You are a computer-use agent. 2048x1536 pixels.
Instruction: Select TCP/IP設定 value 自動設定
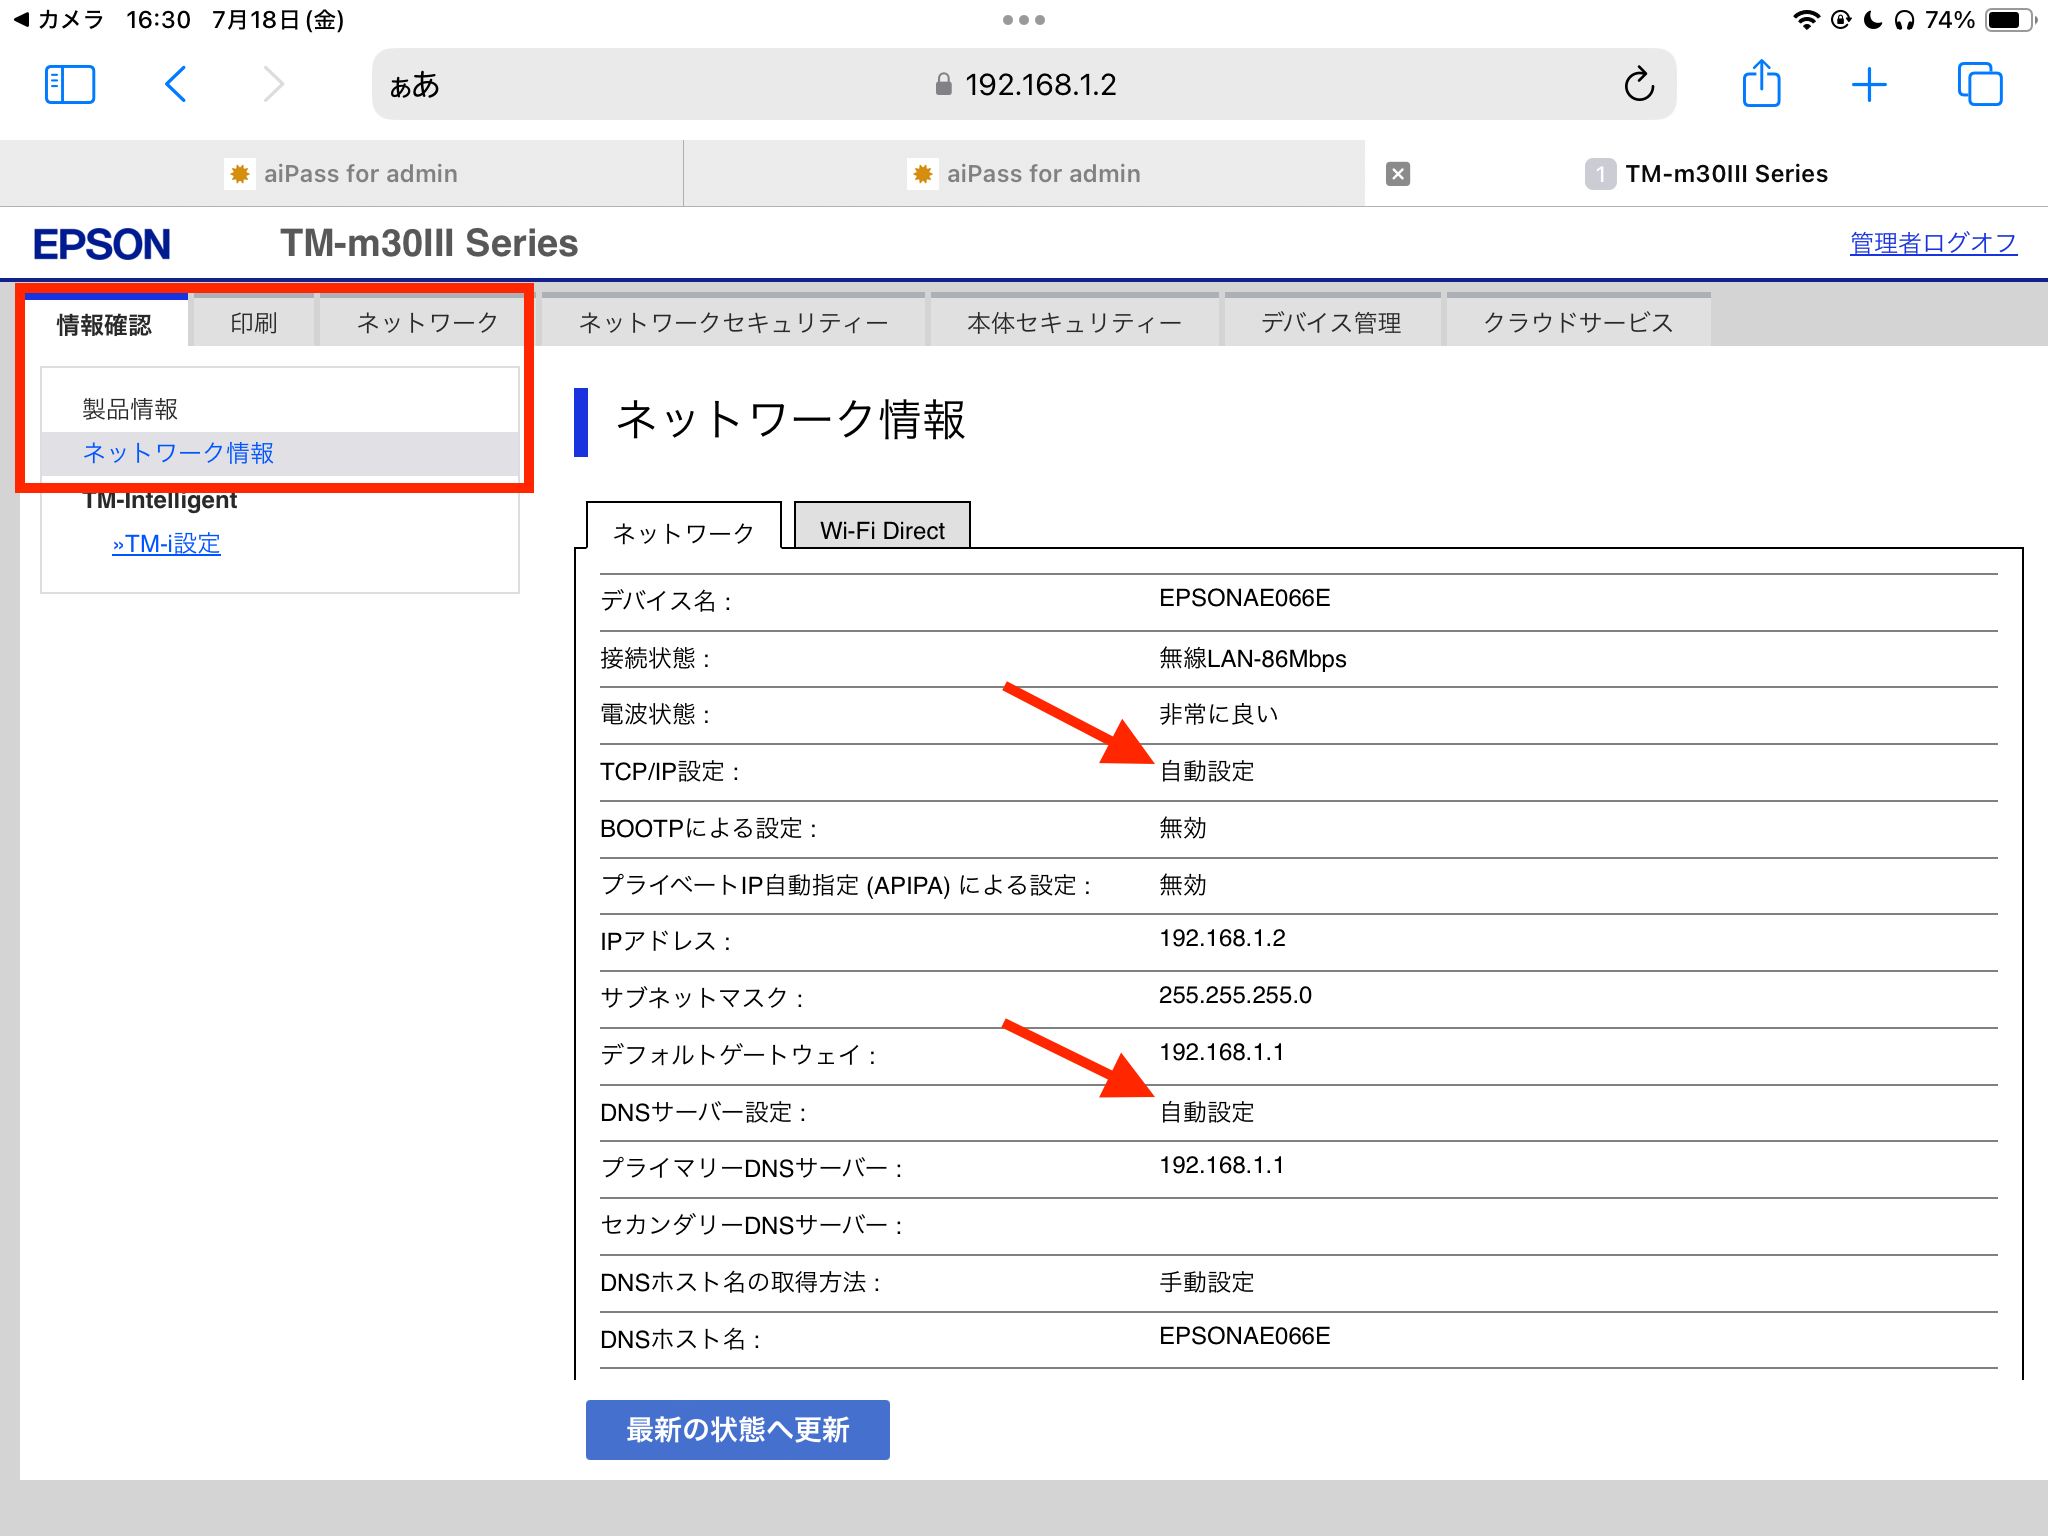[1206, 771]
